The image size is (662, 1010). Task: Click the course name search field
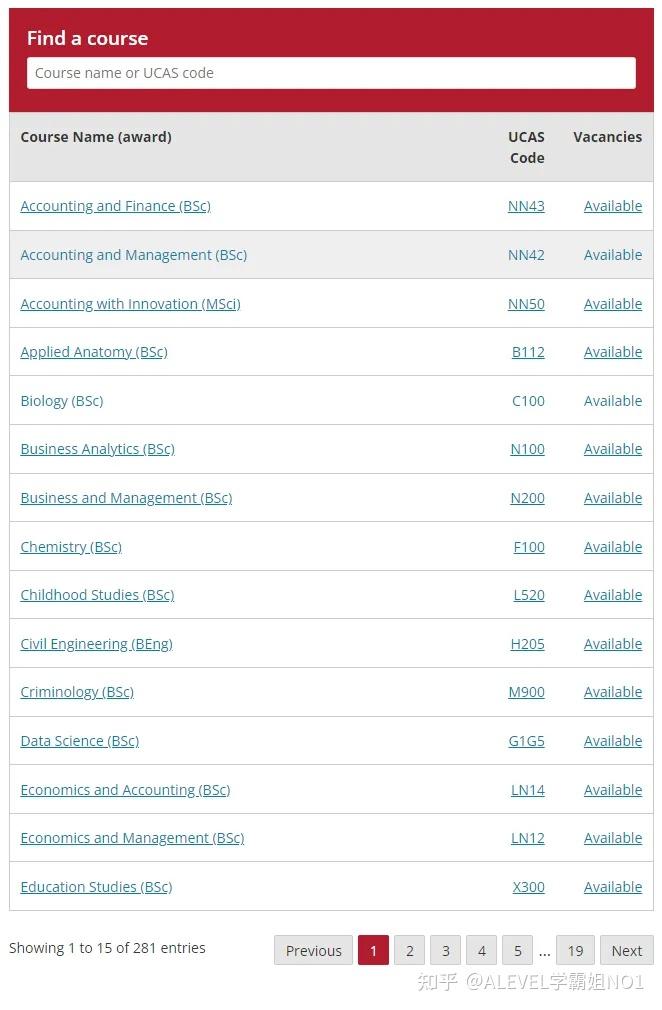click(330, 73)
